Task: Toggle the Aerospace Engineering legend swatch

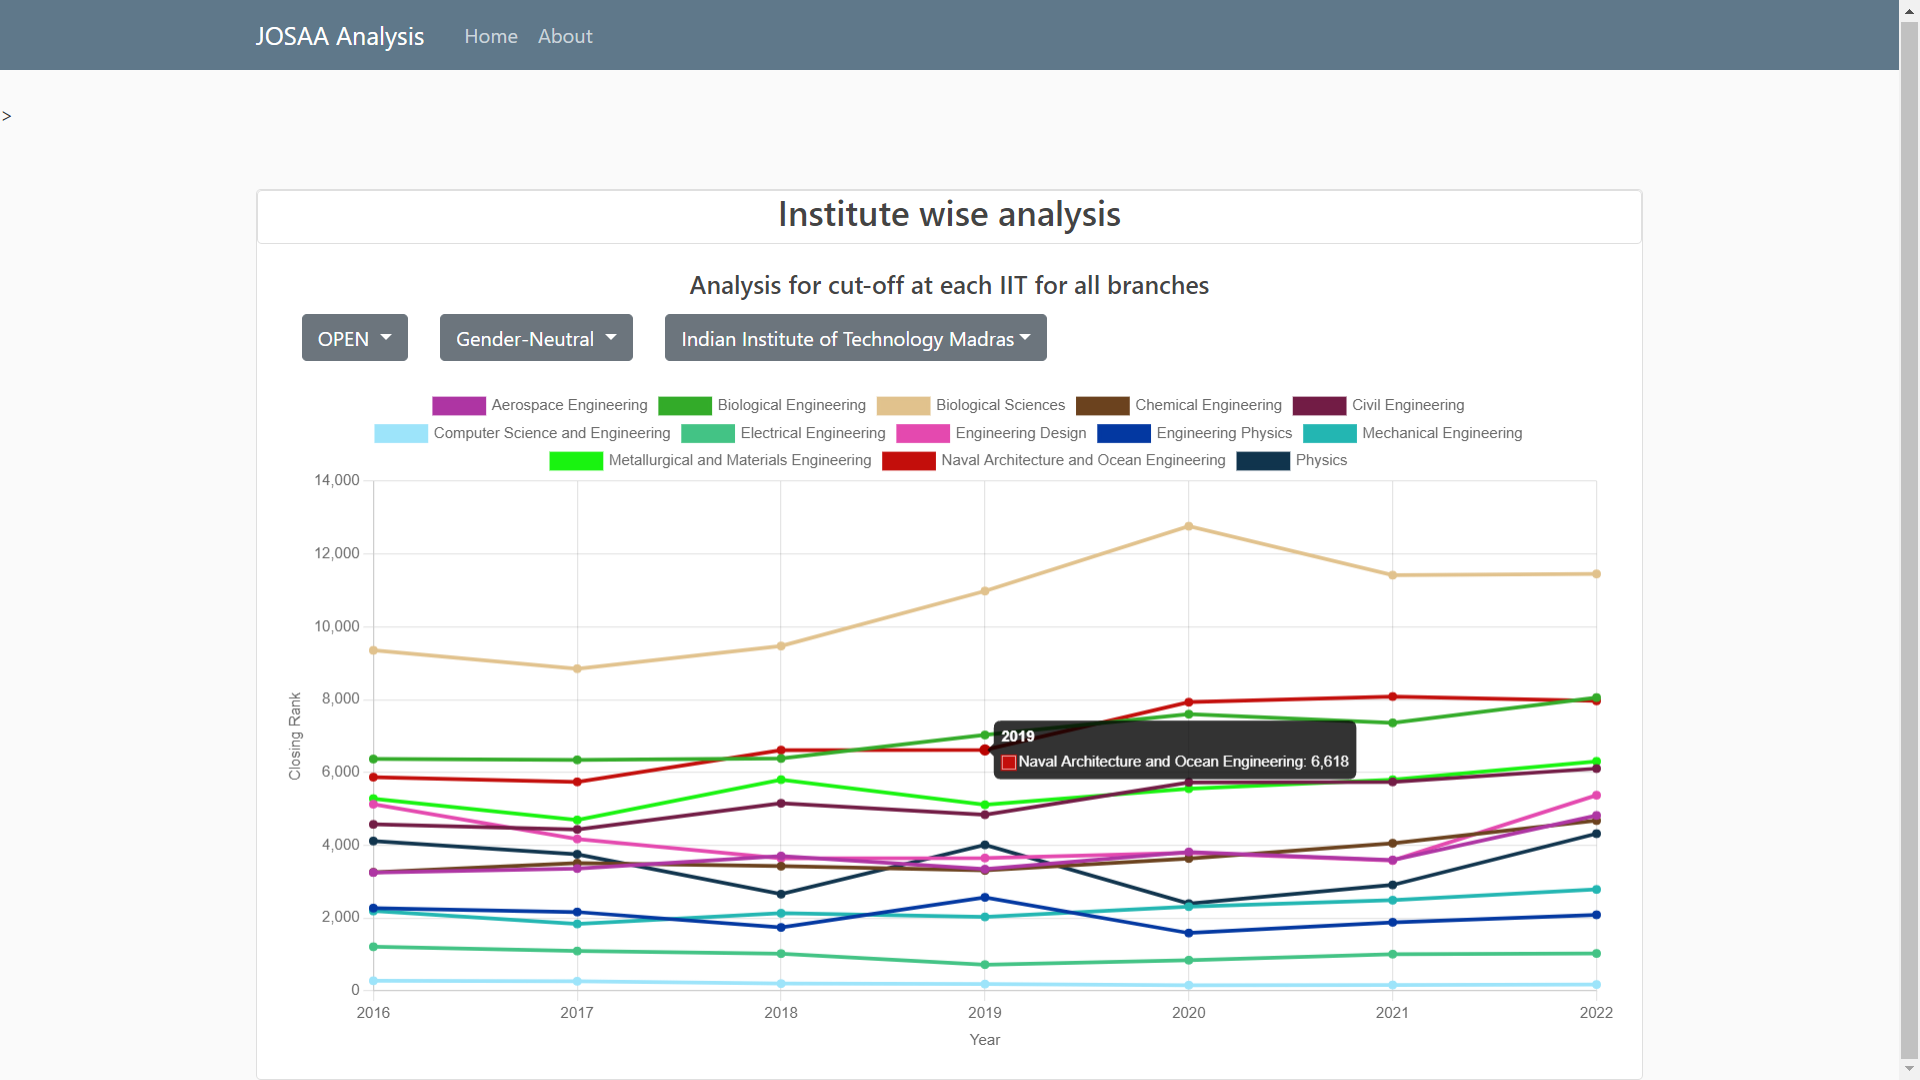Action: coord(457,405)
